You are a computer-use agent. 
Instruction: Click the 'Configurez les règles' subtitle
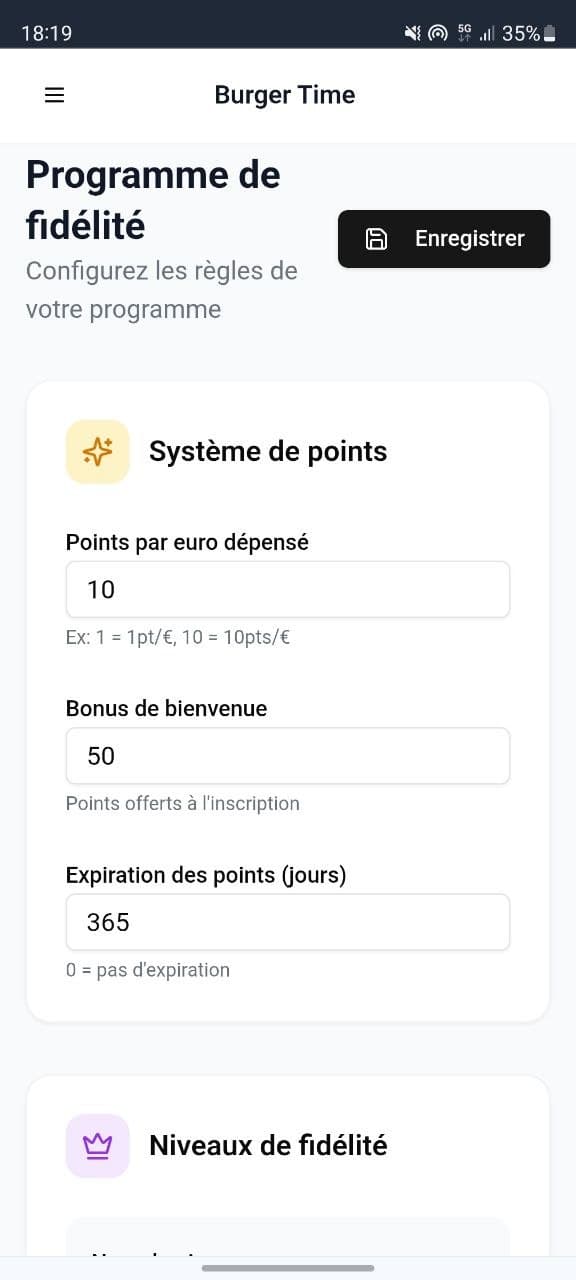click(160, 289)
